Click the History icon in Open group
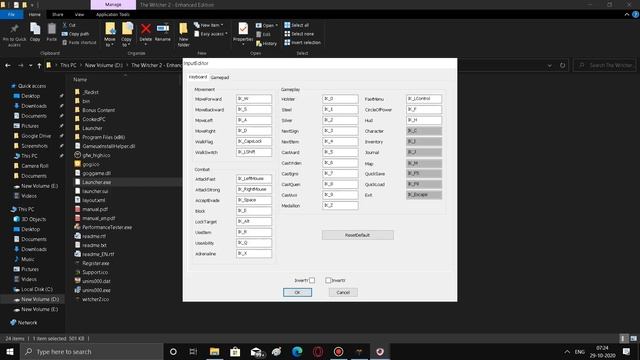This screenshot has height=360, width=640. coord(266,43)
